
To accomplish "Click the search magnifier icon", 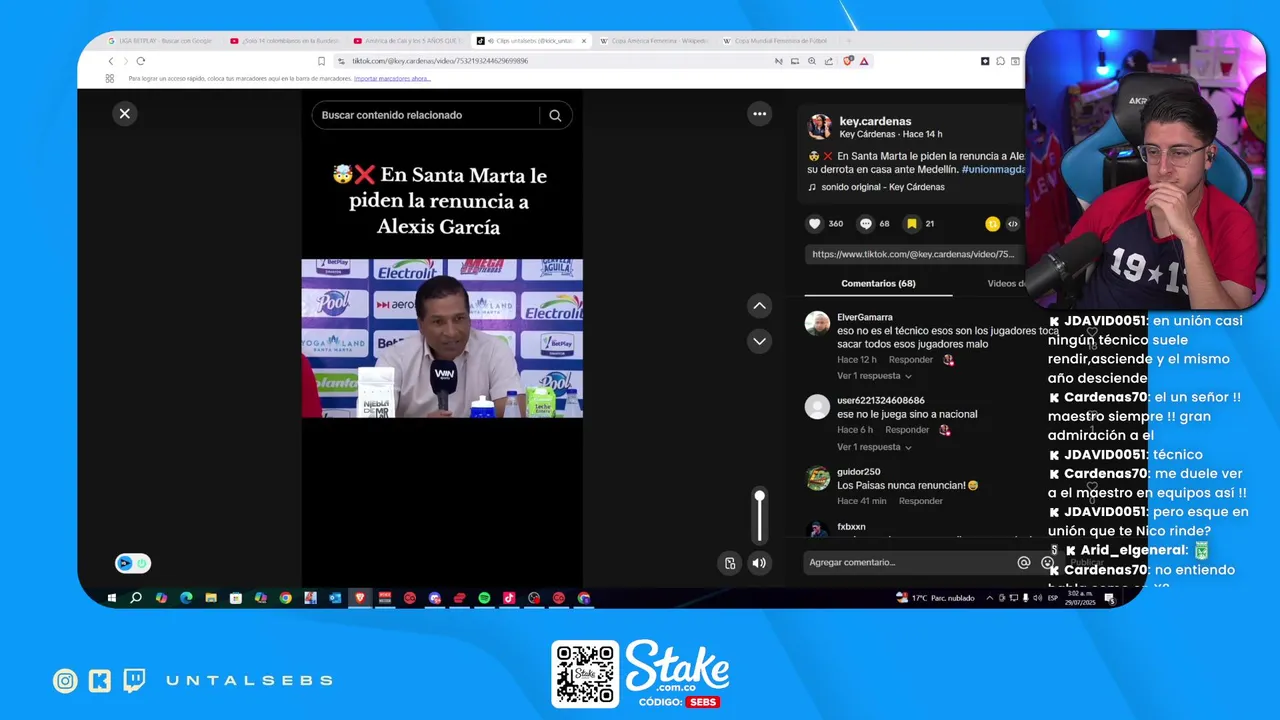I will tap(555, 115).
